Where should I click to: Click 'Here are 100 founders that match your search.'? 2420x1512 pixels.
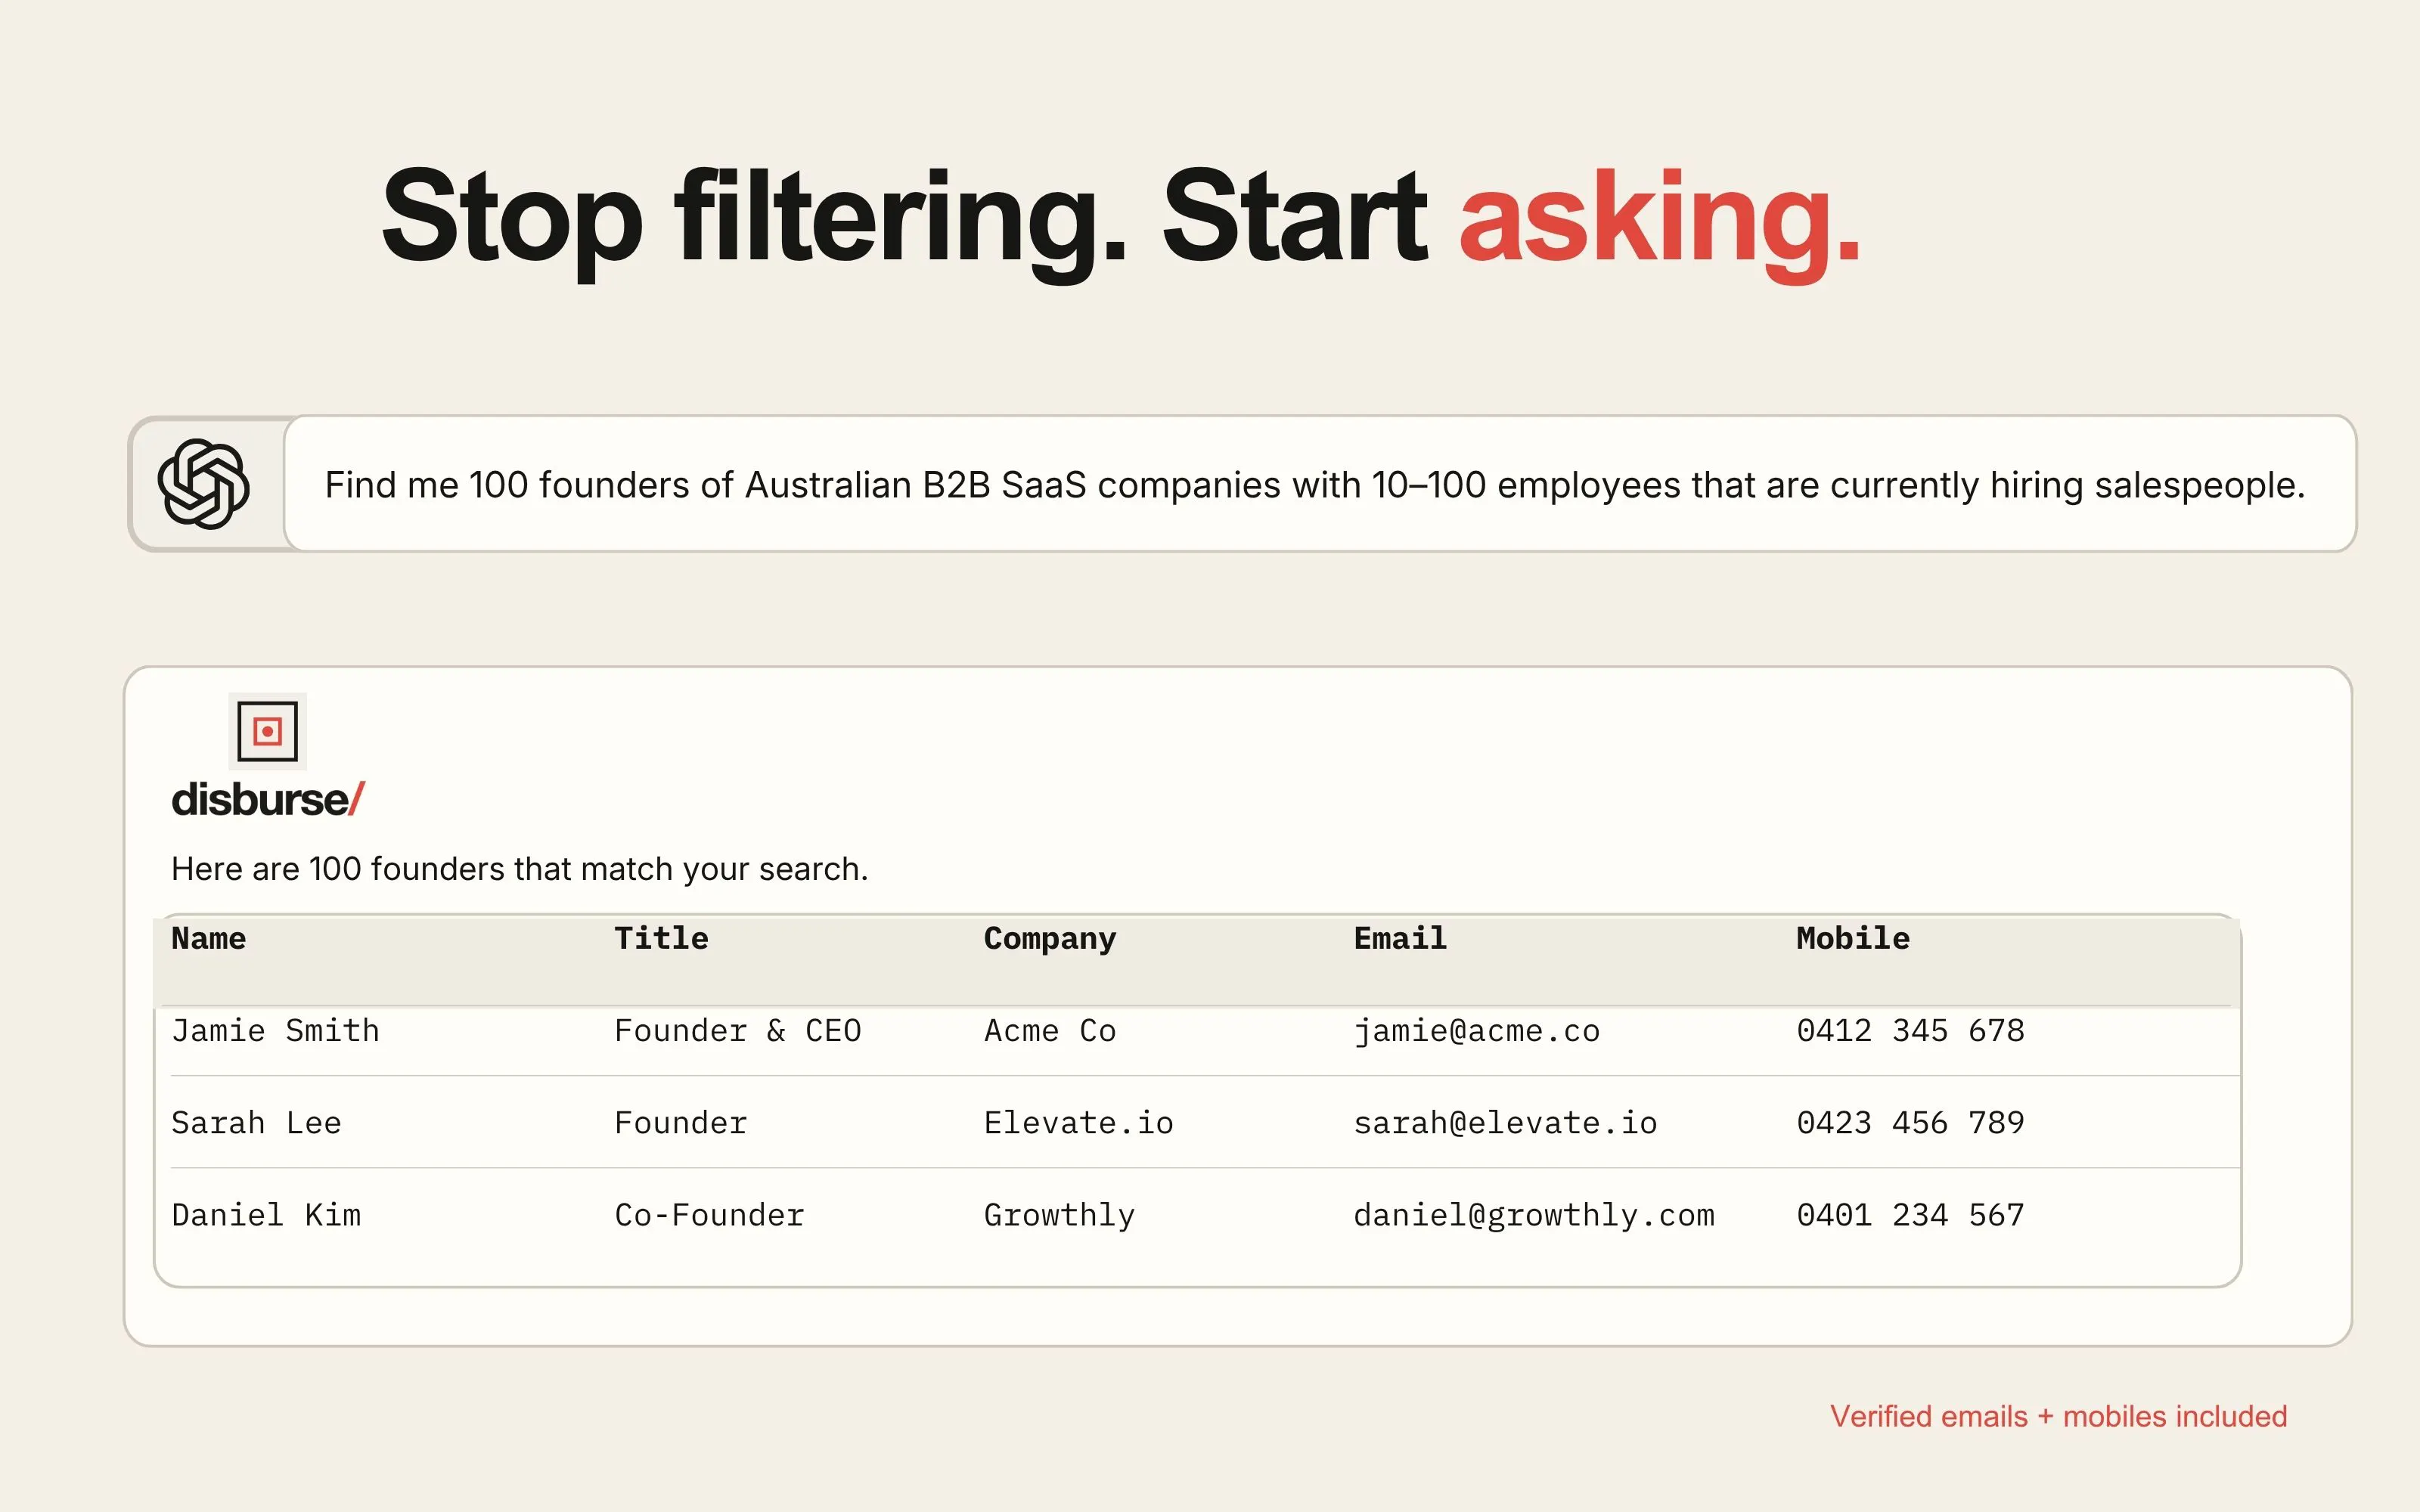click(520, 869)
